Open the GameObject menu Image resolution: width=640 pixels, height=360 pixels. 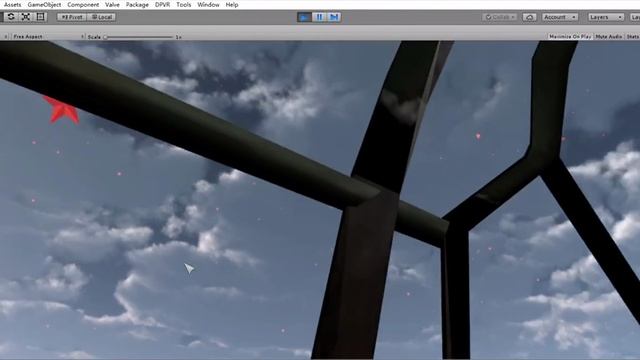click(x=44, y=5)
